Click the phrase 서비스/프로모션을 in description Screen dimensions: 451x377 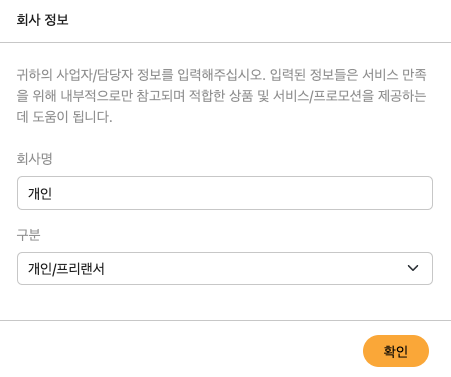[324, 96]
